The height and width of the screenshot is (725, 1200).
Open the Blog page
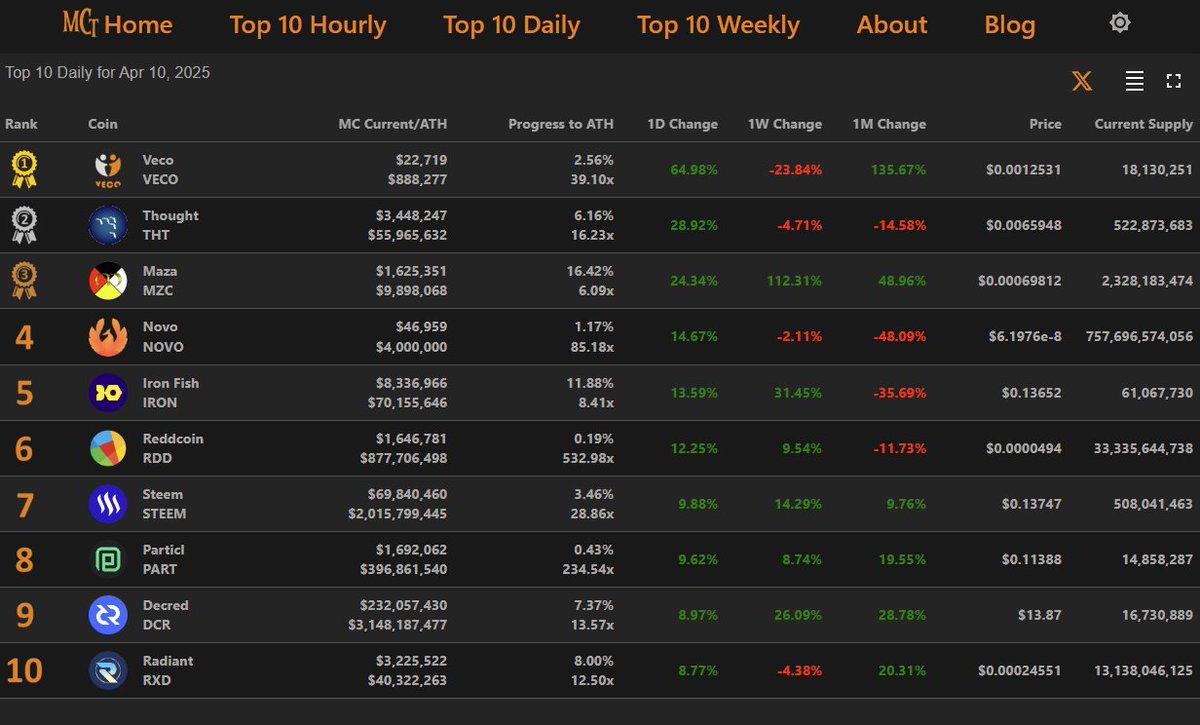coord(1010,25)
